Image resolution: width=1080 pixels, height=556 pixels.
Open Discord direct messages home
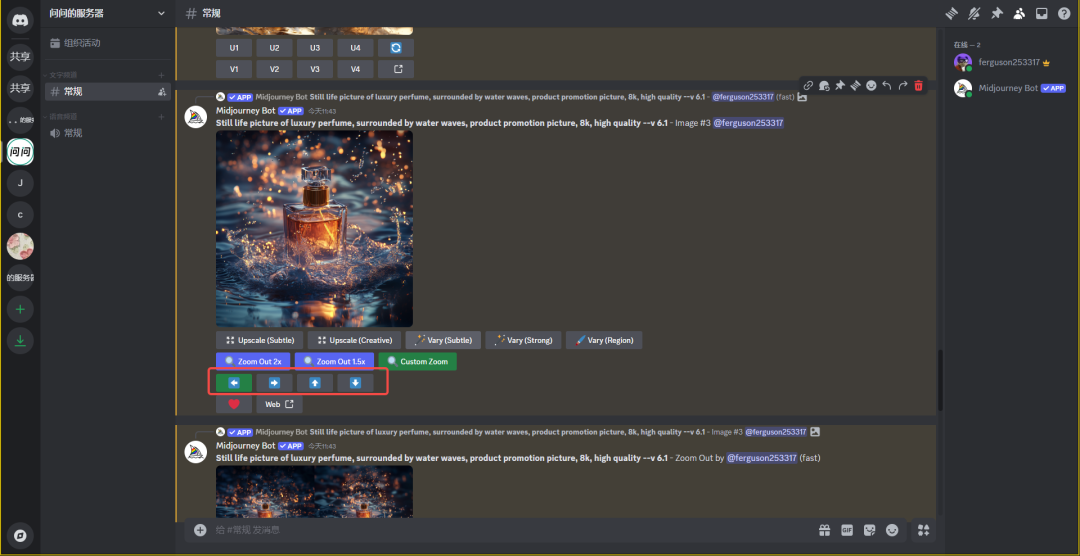(20, 20)
